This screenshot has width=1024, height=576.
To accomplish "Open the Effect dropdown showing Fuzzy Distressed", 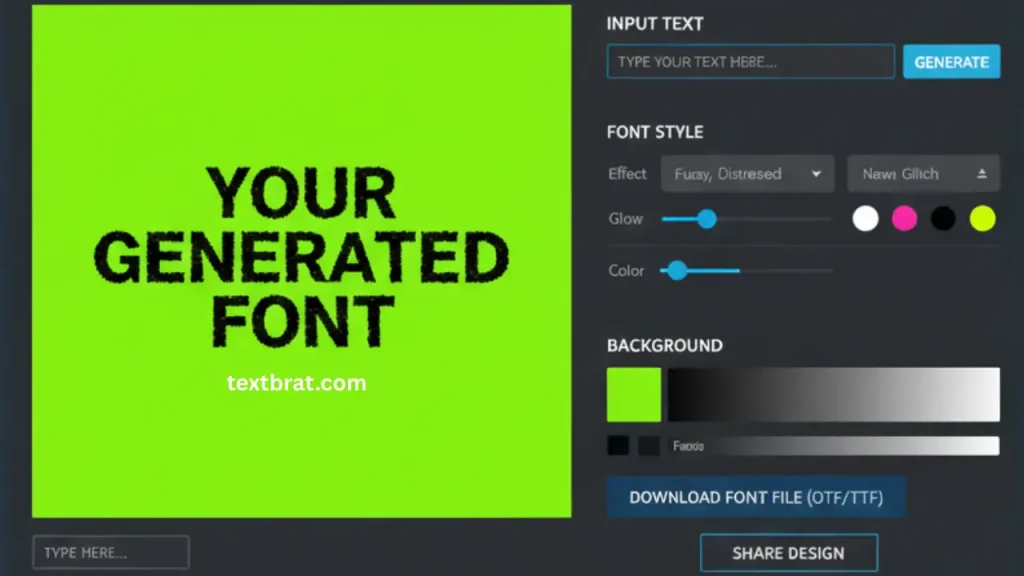I will (x=747, y=173).
